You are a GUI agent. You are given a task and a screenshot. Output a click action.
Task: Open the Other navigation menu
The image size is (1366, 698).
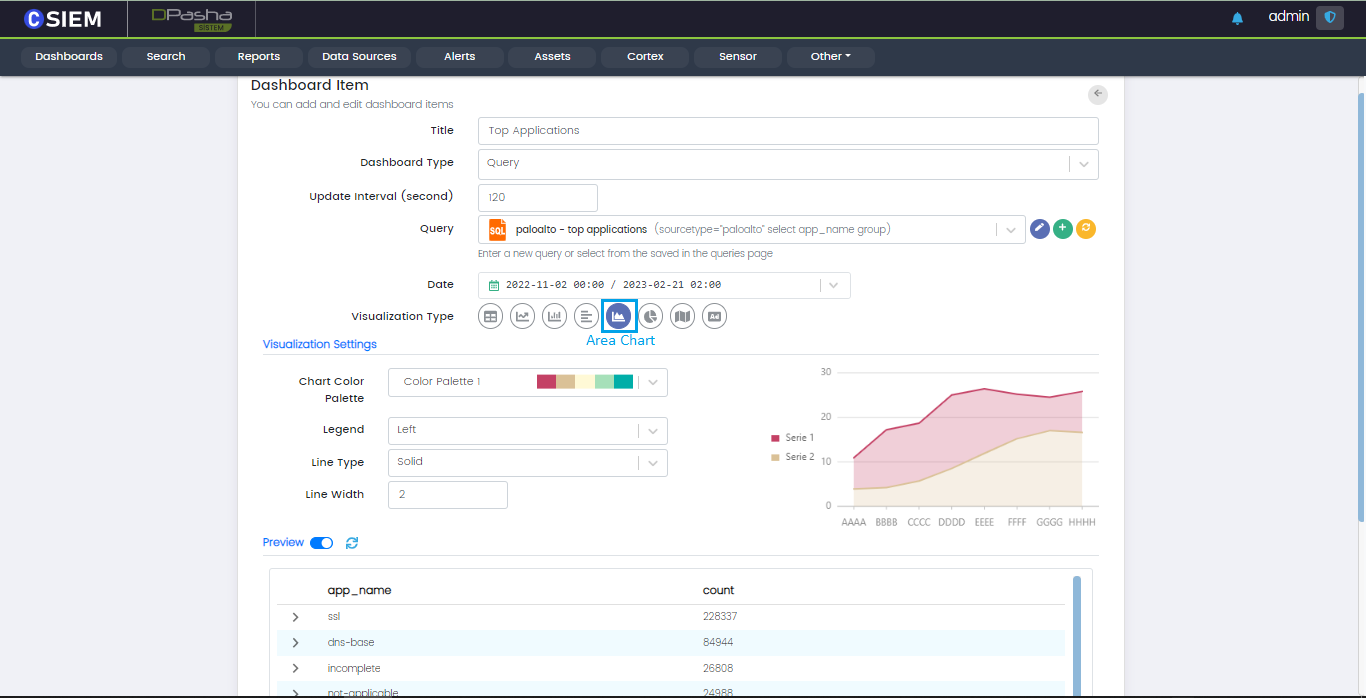click(830, 57)
